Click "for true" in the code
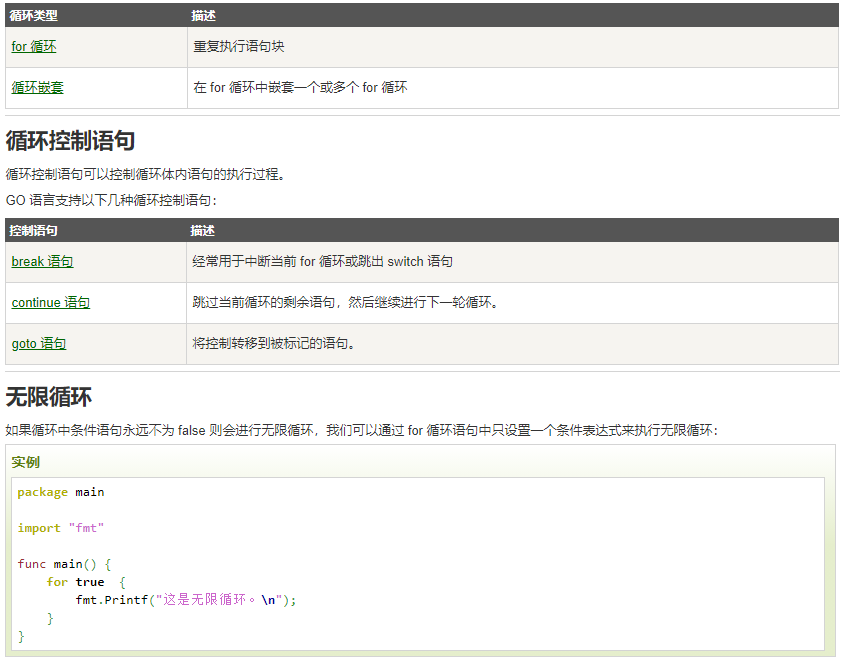 click(x=73, y=581)
